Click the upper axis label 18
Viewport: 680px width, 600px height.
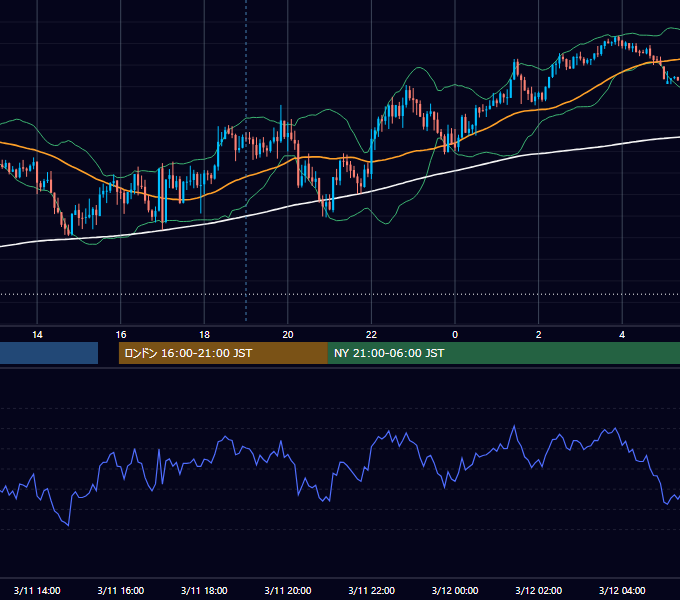point(204,335)
